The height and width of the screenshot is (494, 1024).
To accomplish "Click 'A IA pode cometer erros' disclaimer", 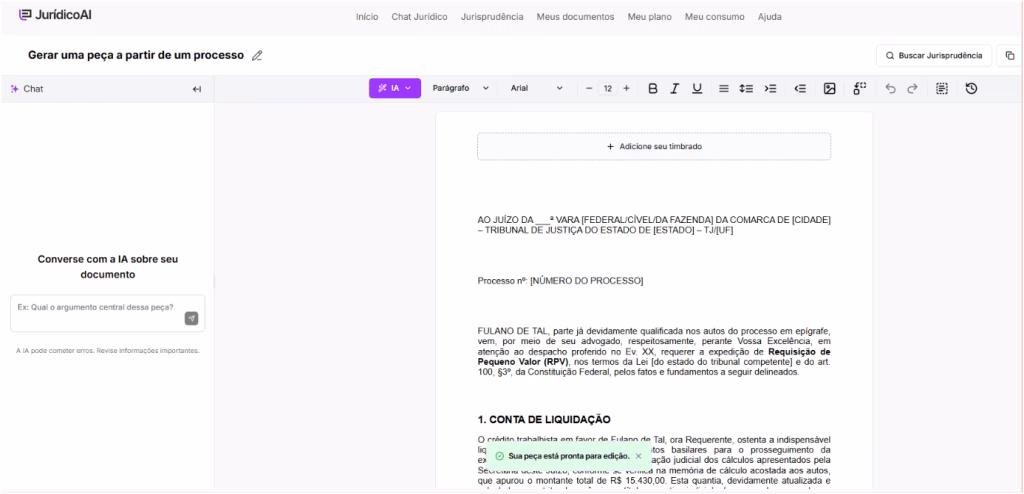I will point(108,351).
